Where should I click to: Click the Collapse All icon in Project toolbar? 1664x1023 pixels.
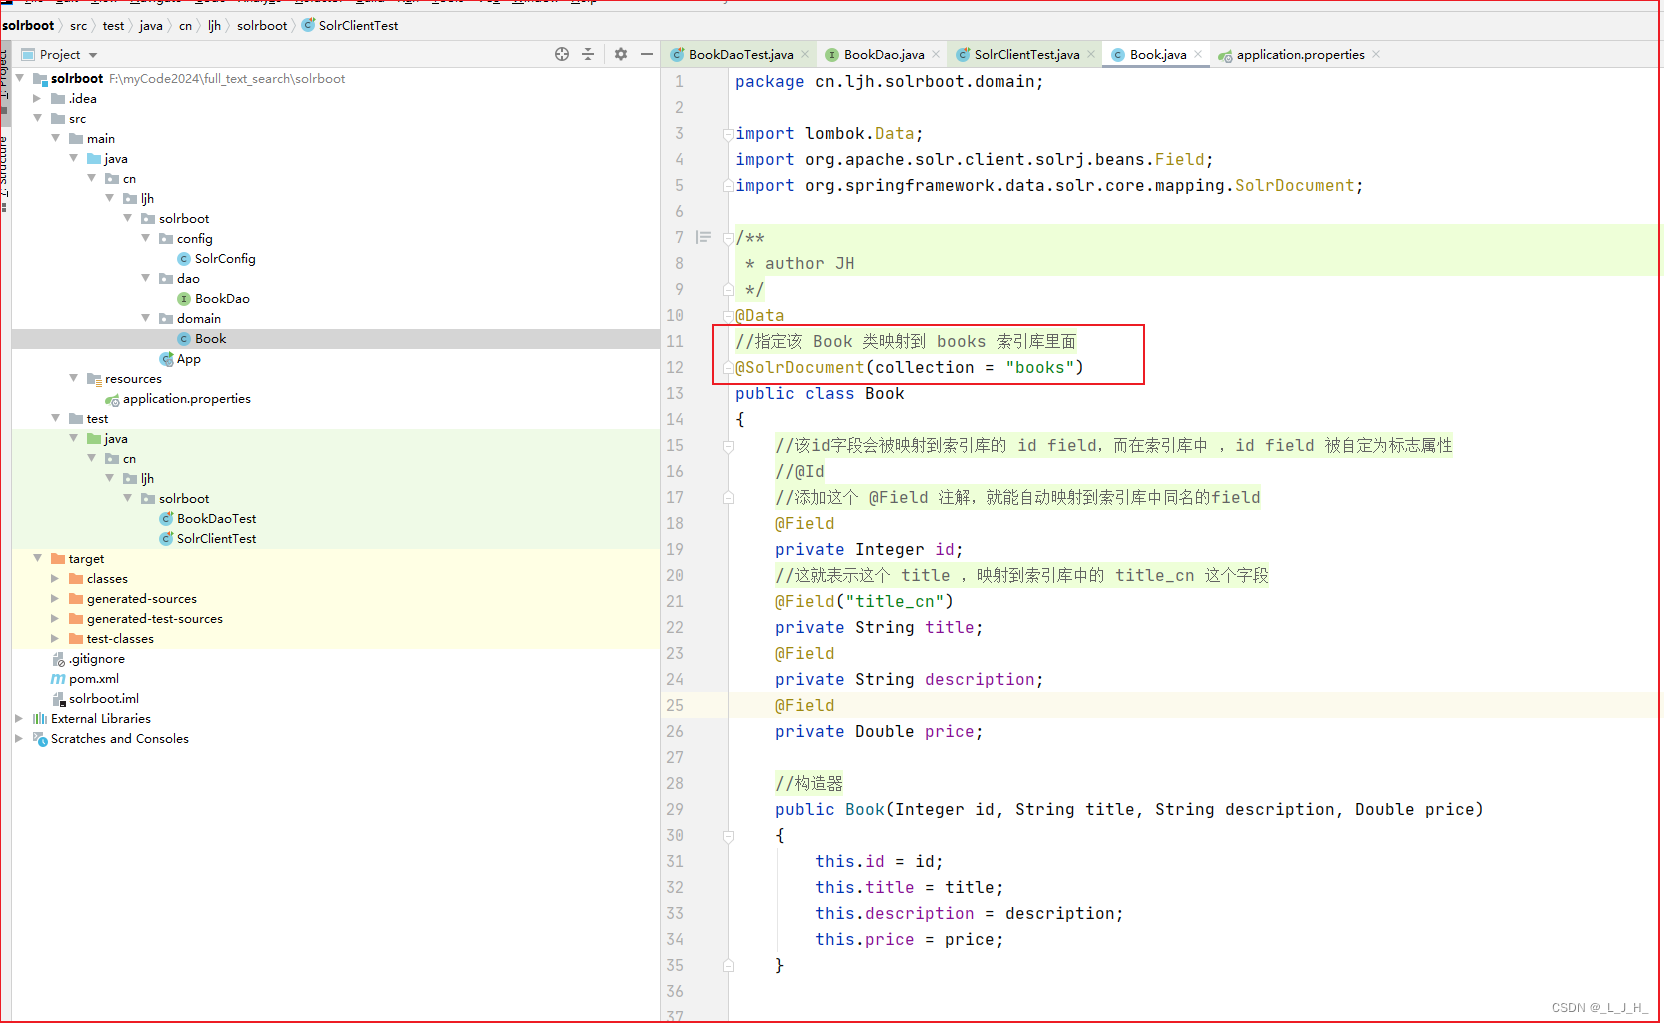pos(587,54)
